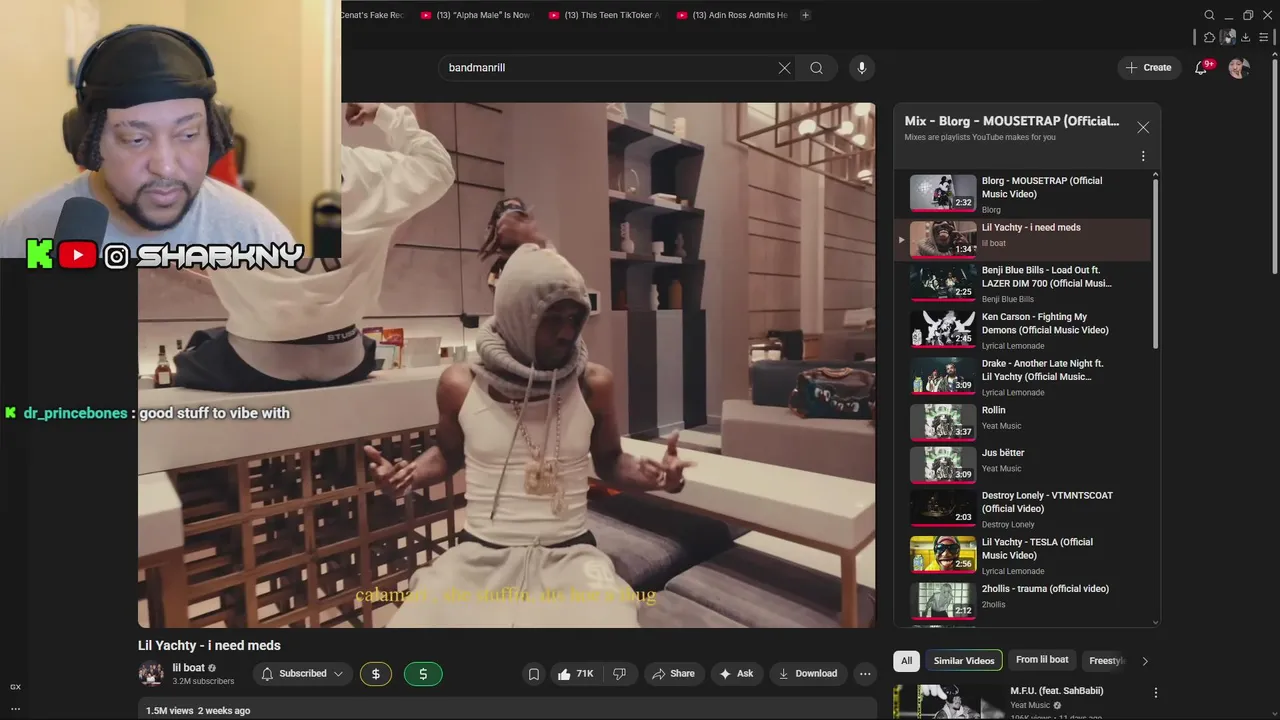Show more filter chips with right arrow
This screenshot has width=1280, height=720.
click(x=1145, y=661)
